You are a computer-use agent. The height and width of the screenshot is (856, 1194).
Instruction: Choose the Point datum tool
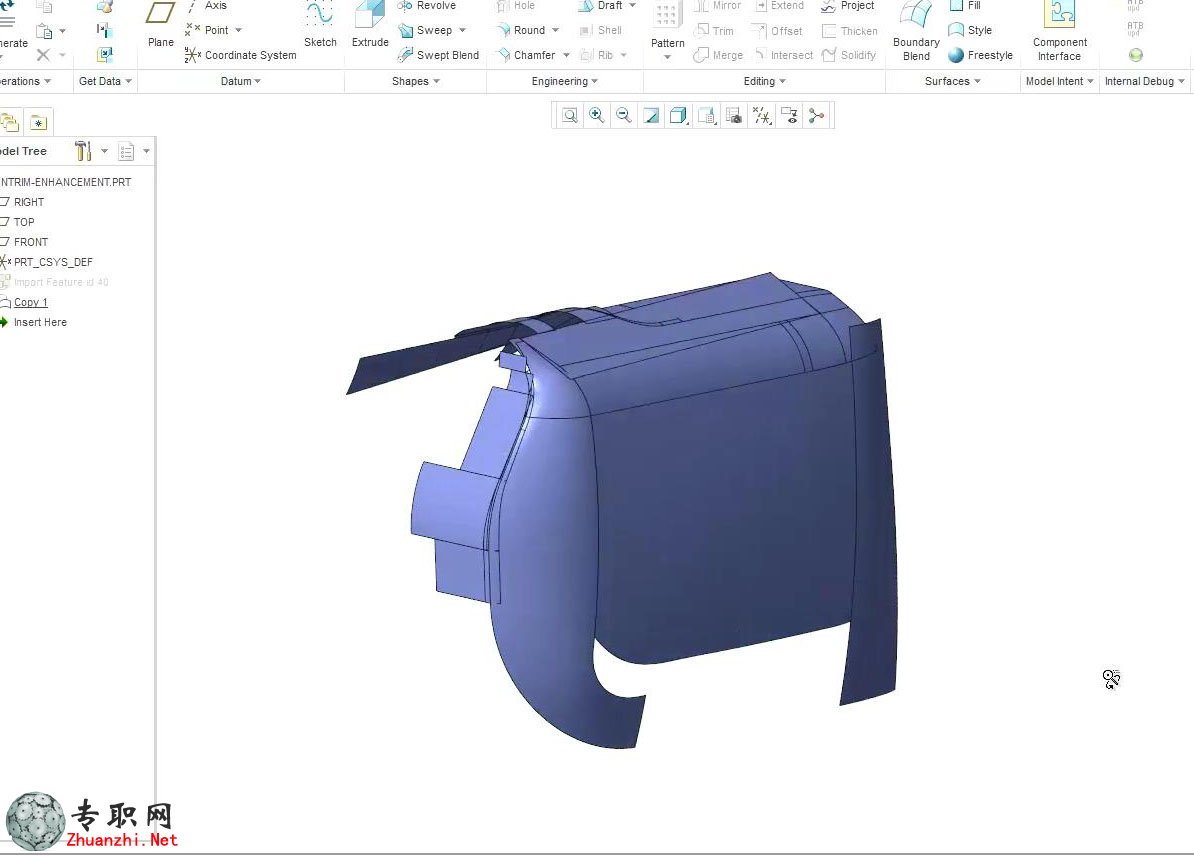(206, 30)
